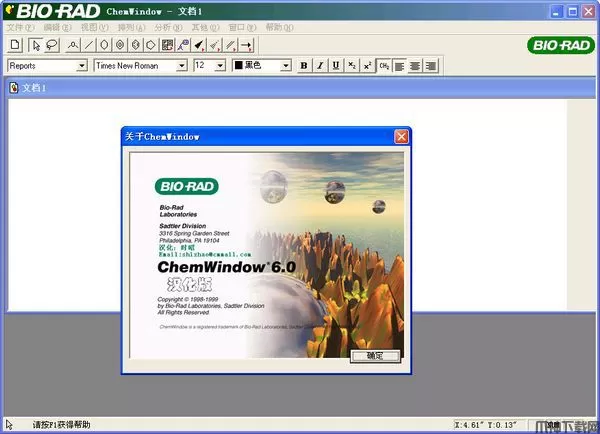
Task: Select the Lasso selection tool
Action: (52, 45)
